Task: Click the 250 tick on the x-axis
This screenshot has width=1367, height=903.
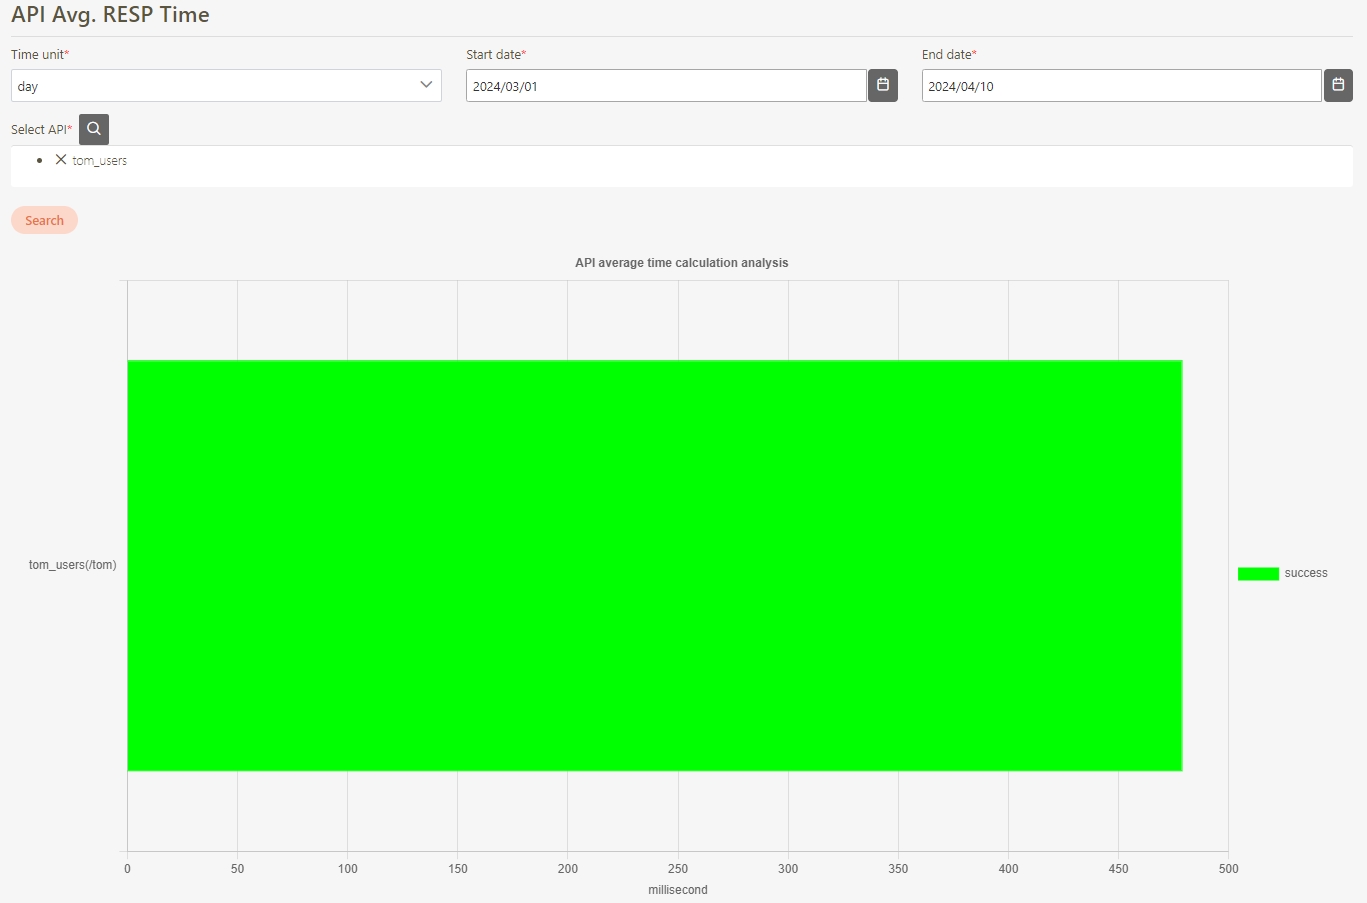Action: coord(677,869)
